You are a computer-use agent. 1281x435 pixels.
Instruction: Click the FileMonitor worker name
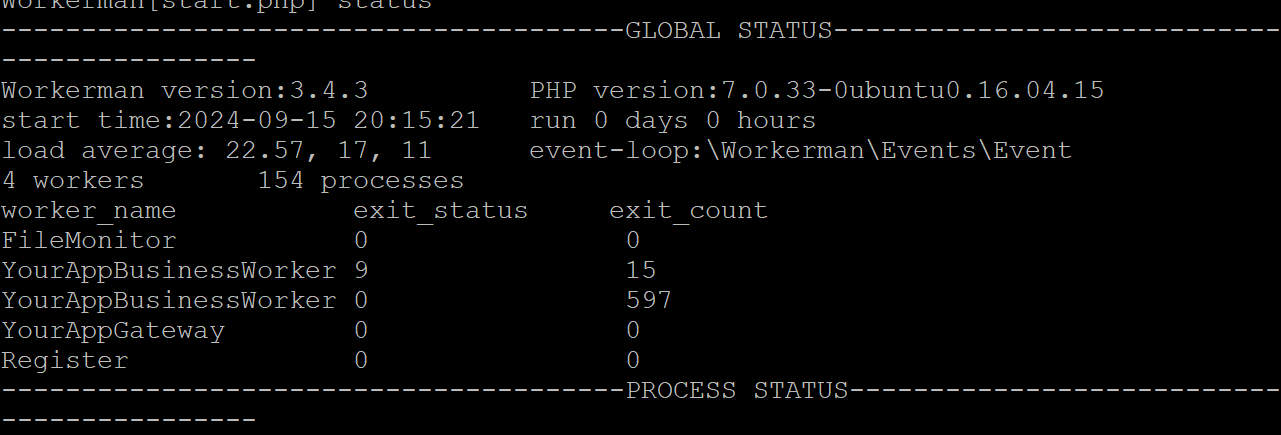click(x=89, y=240)
